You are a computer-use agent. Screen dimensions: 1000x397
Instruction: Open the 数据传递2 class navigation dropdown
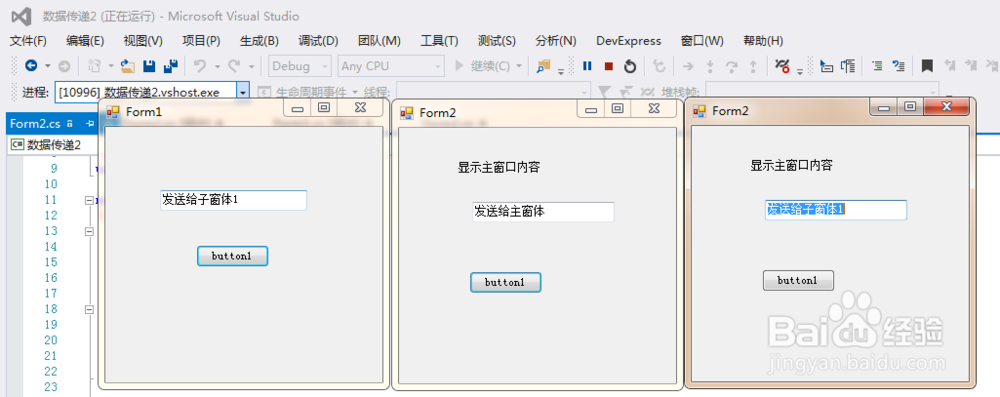coord(51,145)
